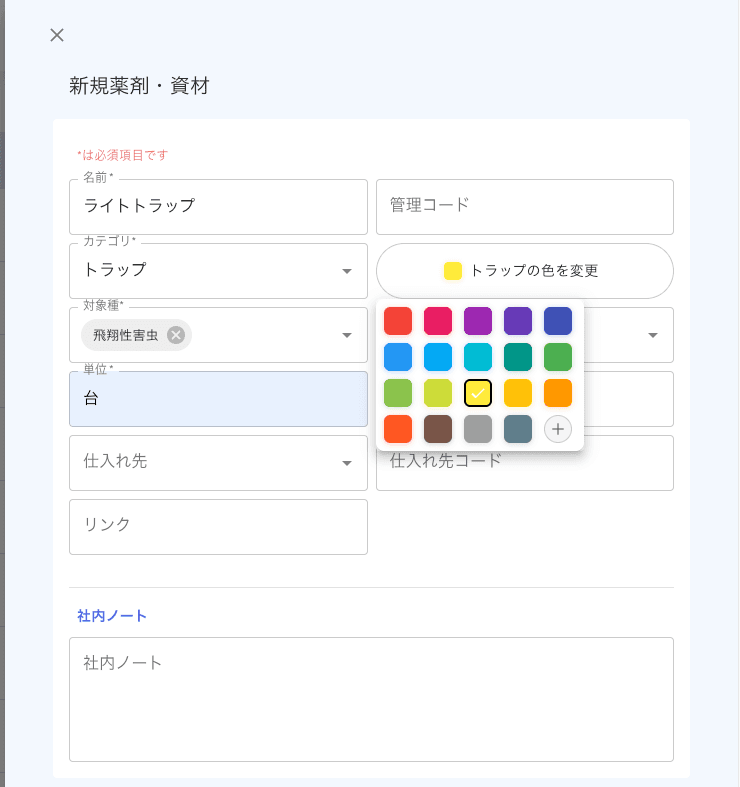
Task: Click the トラップの色を変更 button
Action: click(x=524, y=271)
